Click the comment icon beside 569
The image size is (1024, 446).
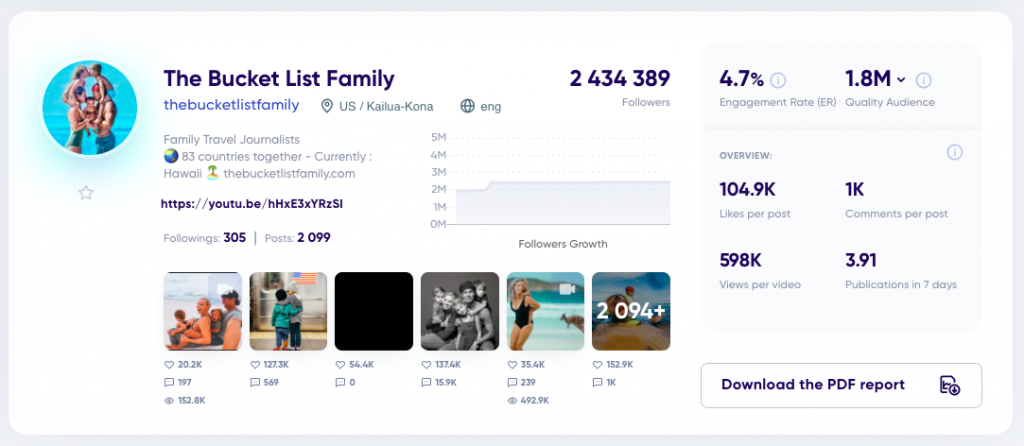coord(255,383)
